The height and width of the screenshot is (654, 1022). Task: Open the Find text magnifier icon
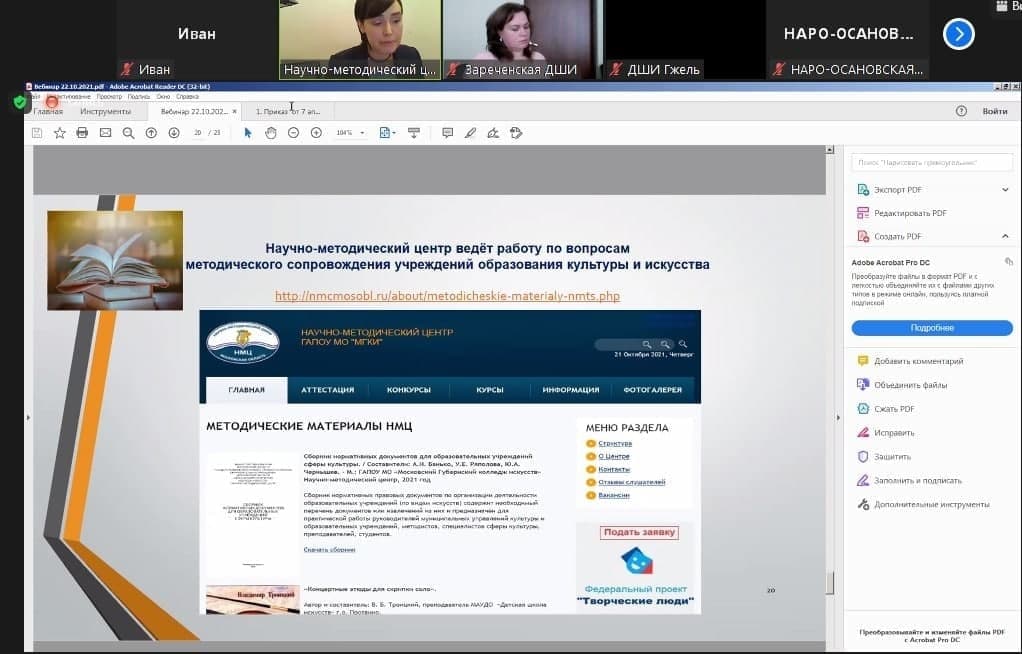[128, 133]
